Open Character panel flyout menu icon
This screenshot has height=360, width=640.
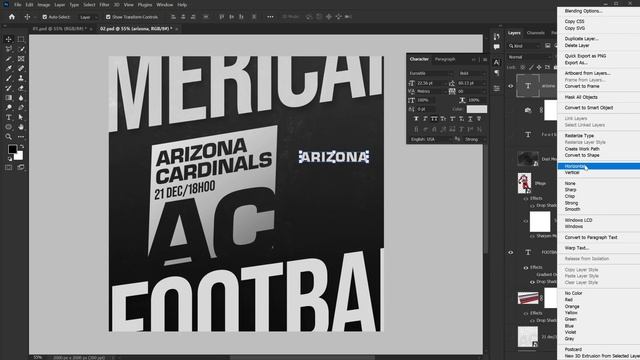pos(485,60)
